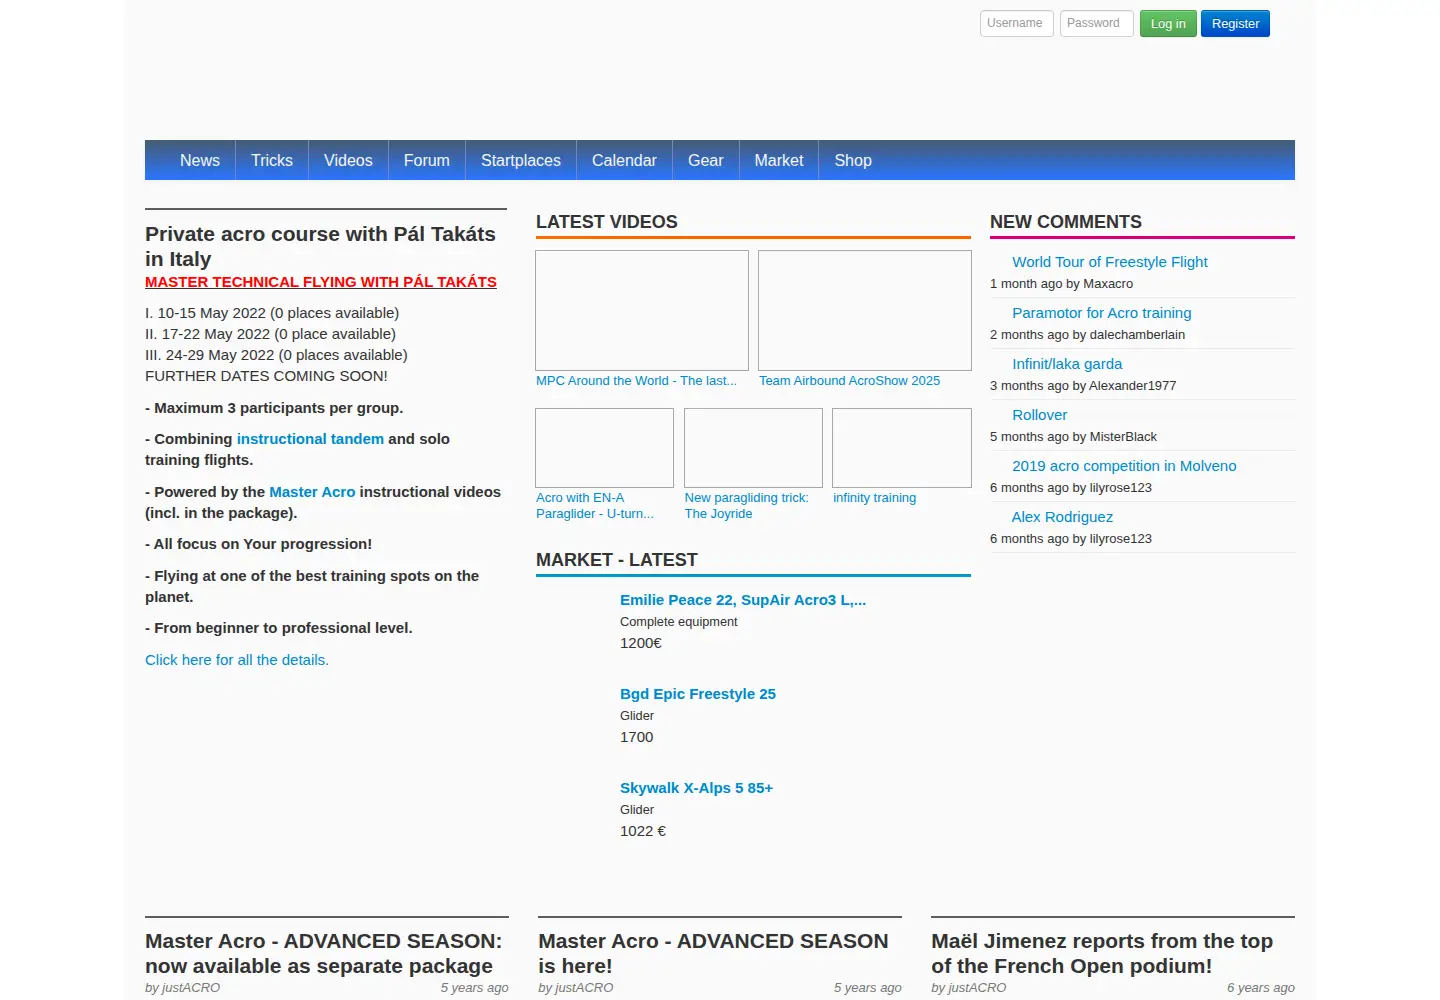Visit the Forum page
This screenshot has width=1440, height=1000.
click(x=427, y=160)
